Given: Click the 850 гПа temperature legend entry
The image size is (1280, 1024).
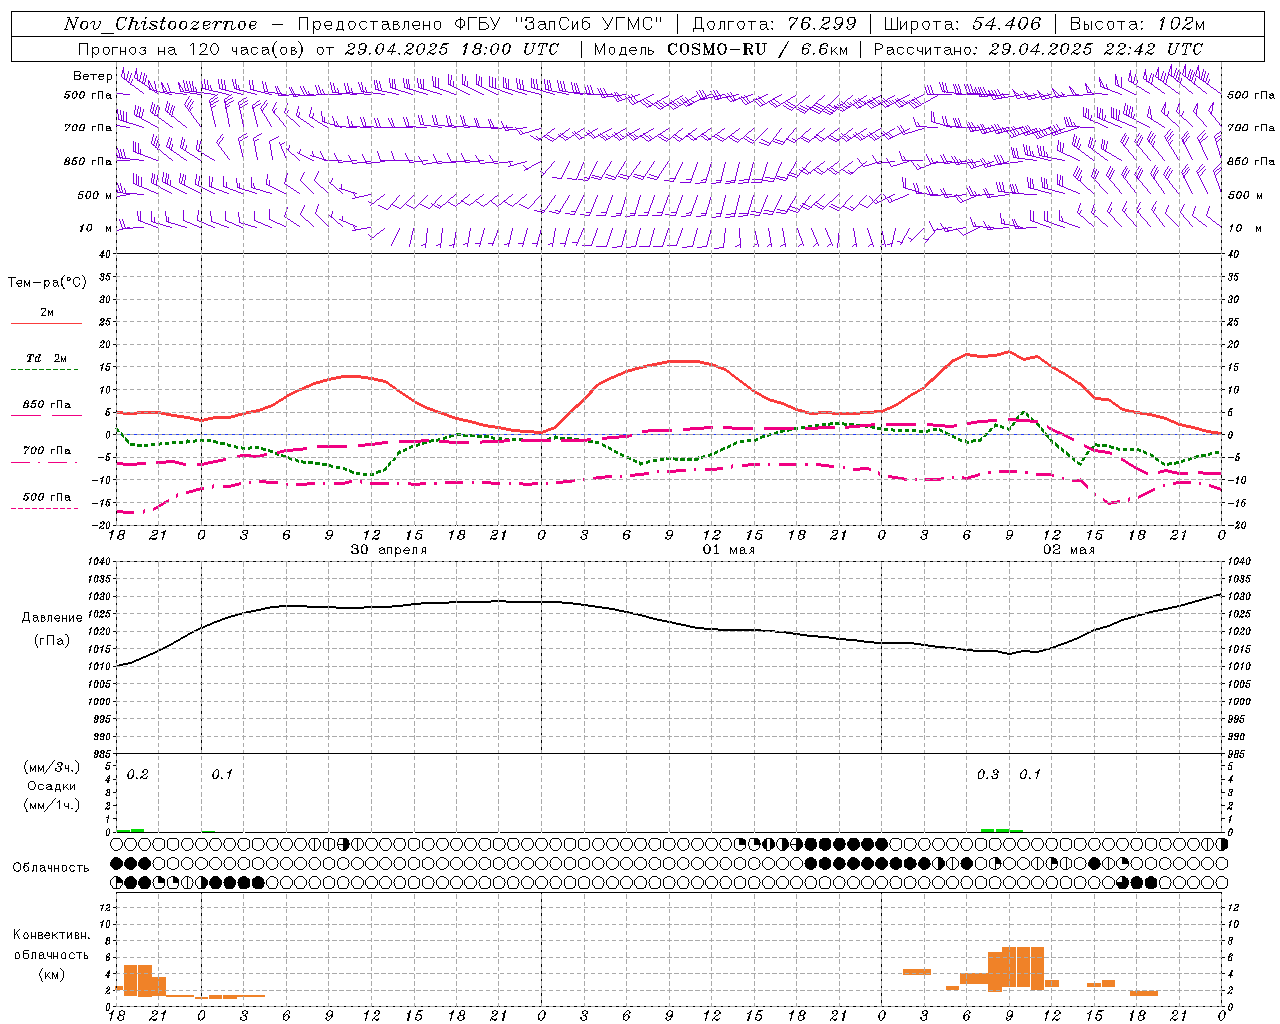Looking at the screenshot, I should point(46,405).
